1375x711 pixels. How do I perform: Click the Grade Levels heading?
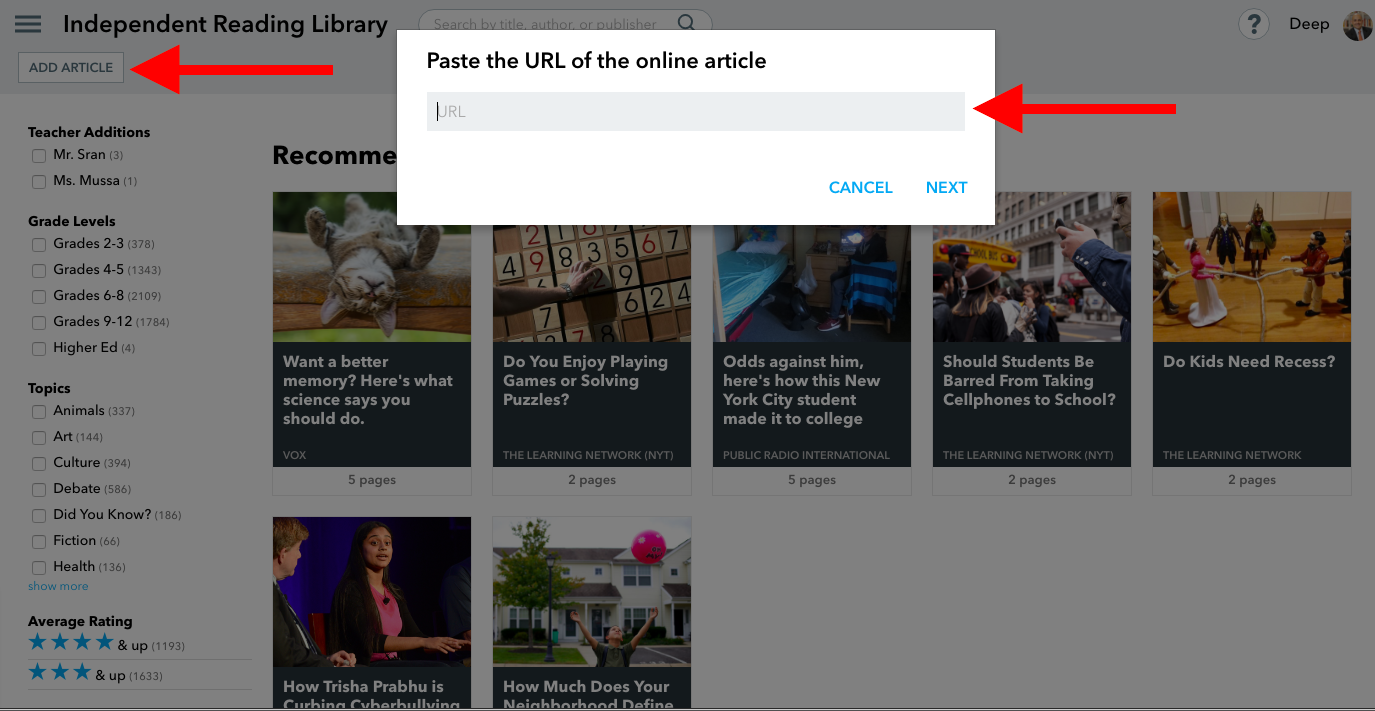(x=72, y=221)
